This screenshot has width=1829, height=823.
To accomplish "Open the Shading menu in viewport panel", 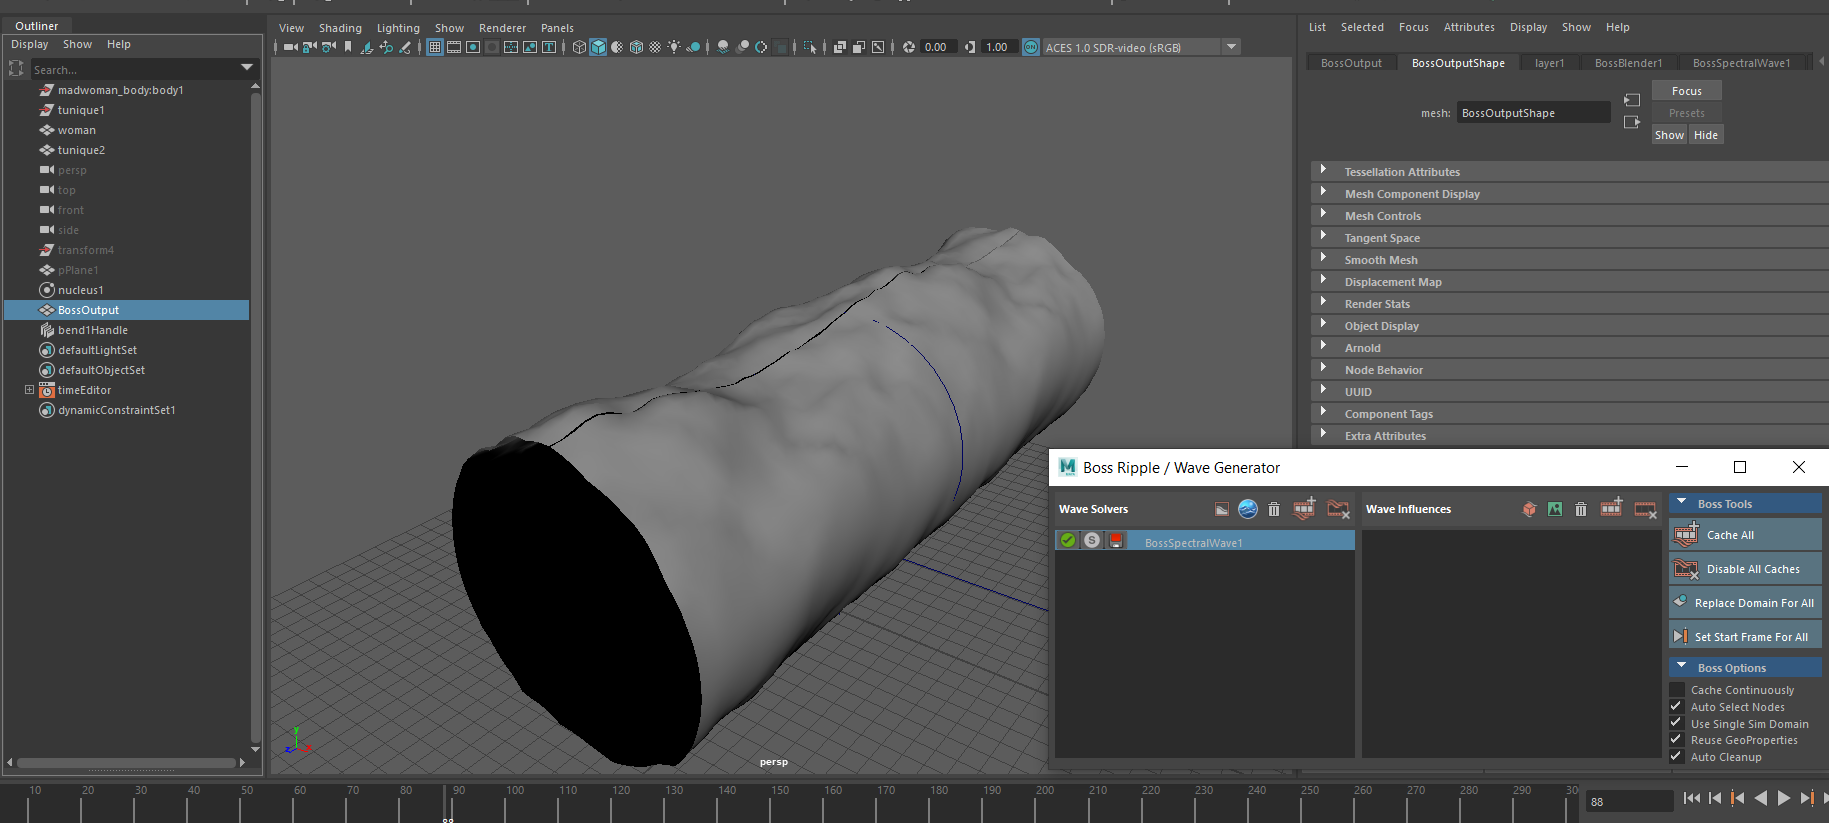I will [x=340, y=28].
